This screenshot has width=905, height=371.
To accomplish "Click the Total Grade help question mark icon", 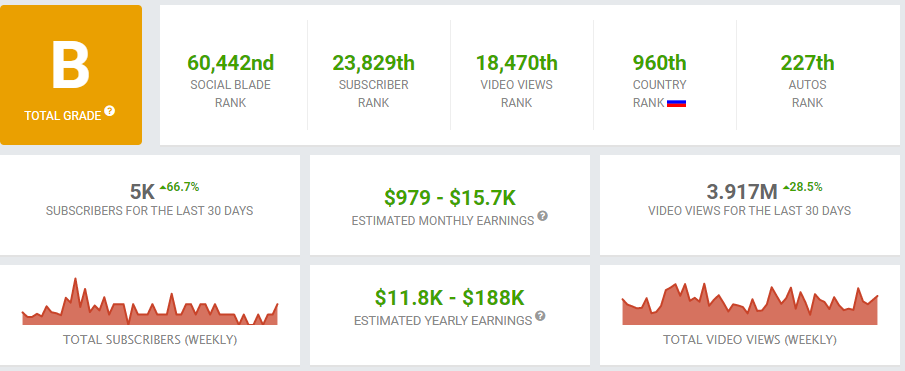I will (x=110, y=111).
